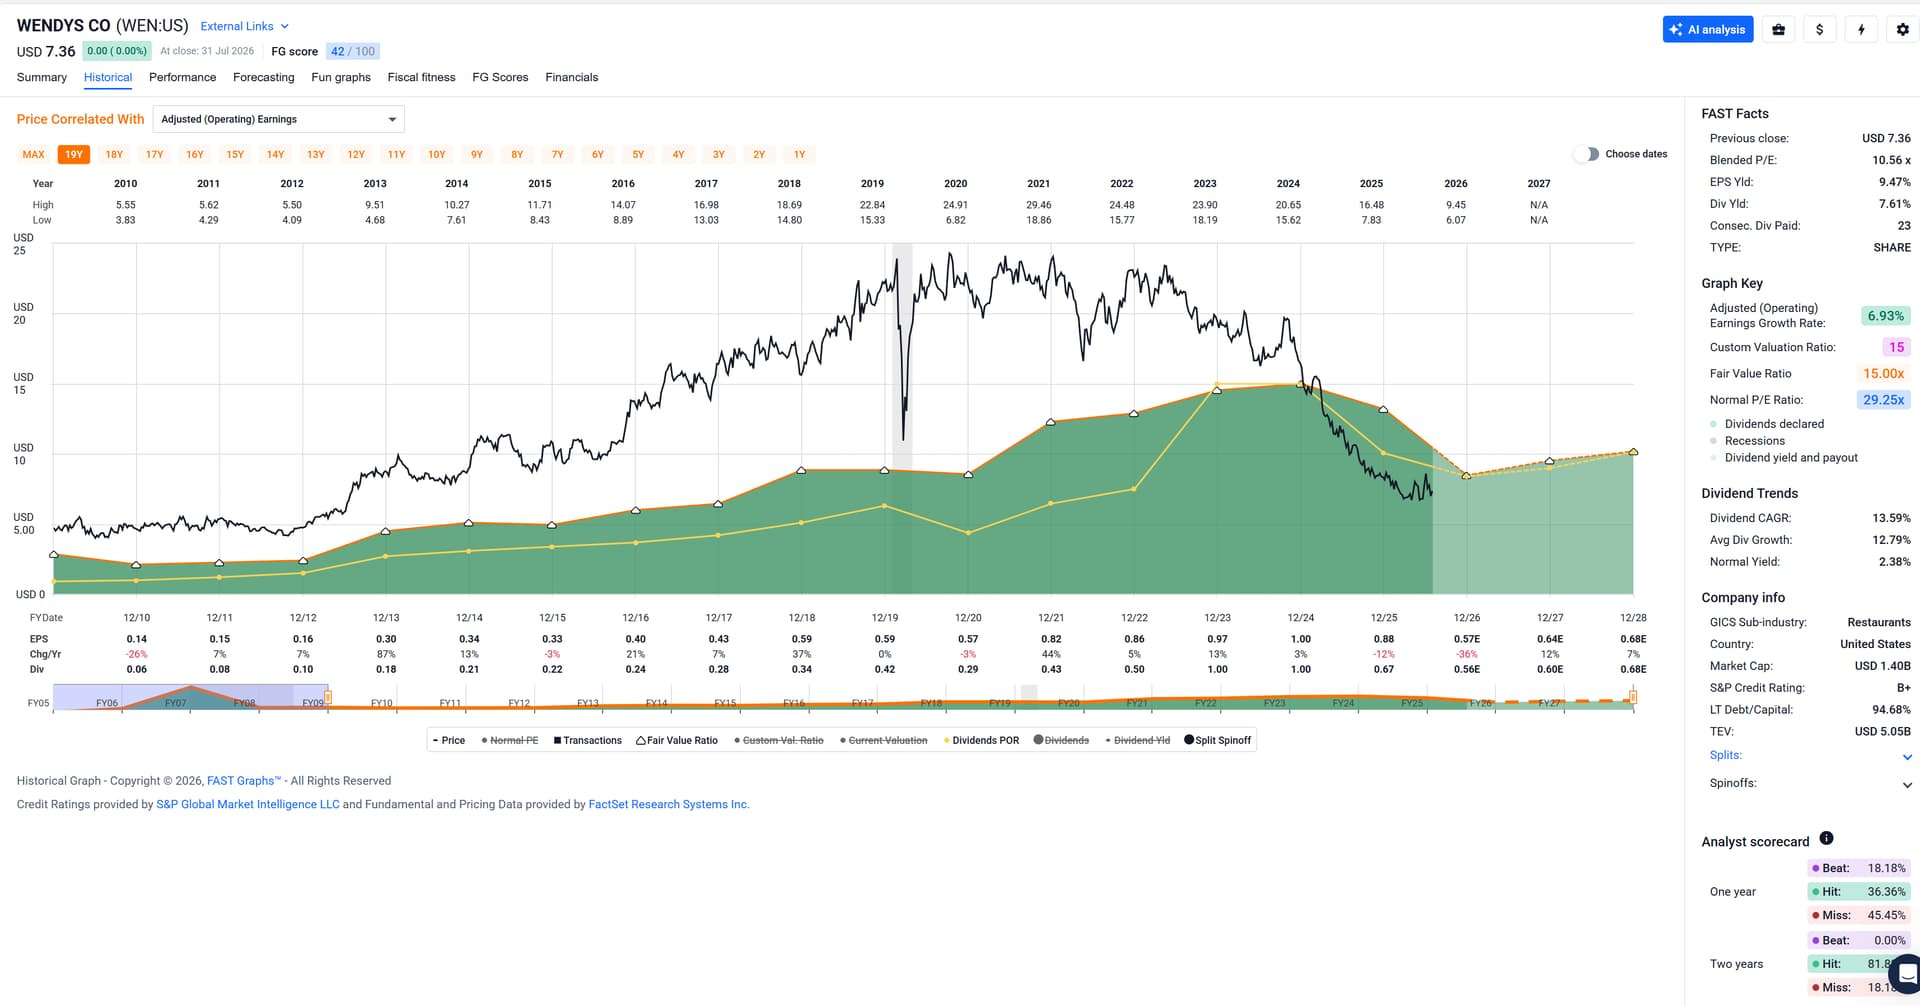The height and width of the screenshot is (1006, 1920).
Task: Click the Blended P/E value 10.56 x
Action: [x=1891, y=160]
